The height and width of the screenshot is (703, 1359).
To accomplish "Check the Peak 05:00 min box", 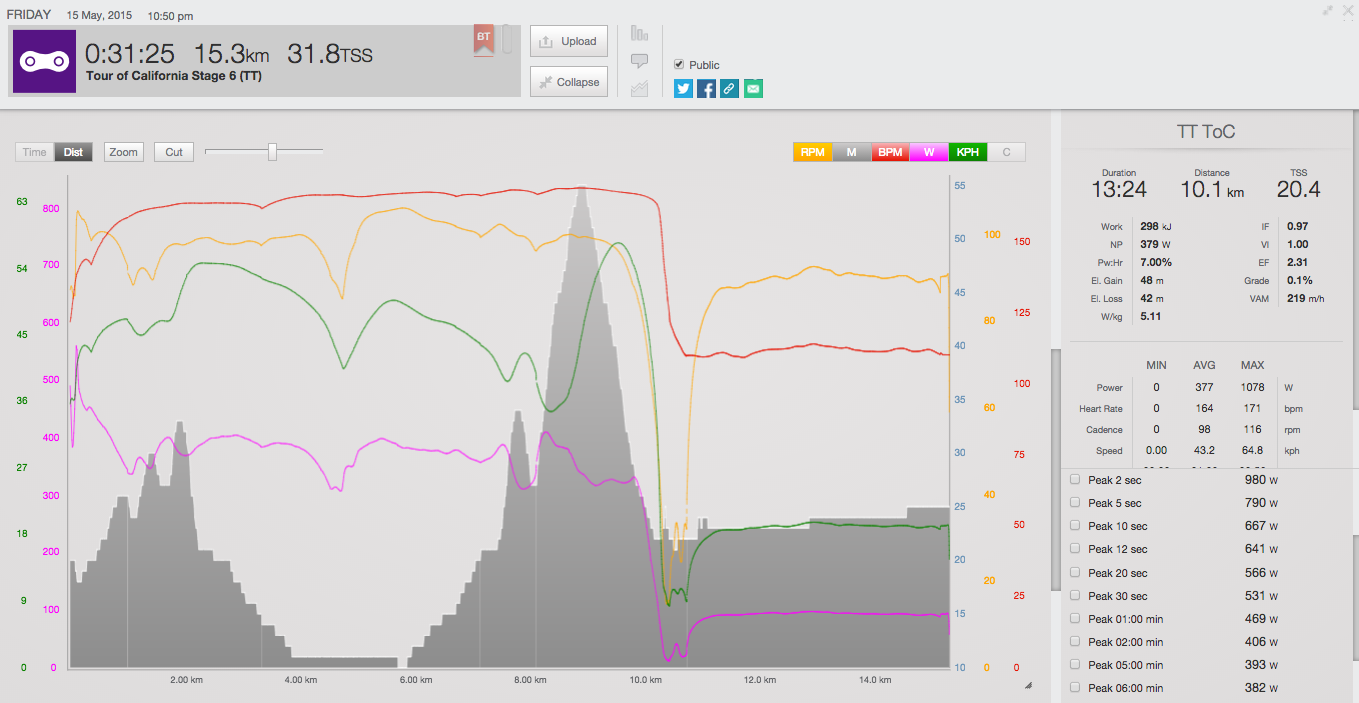I will pos(1075,664).
